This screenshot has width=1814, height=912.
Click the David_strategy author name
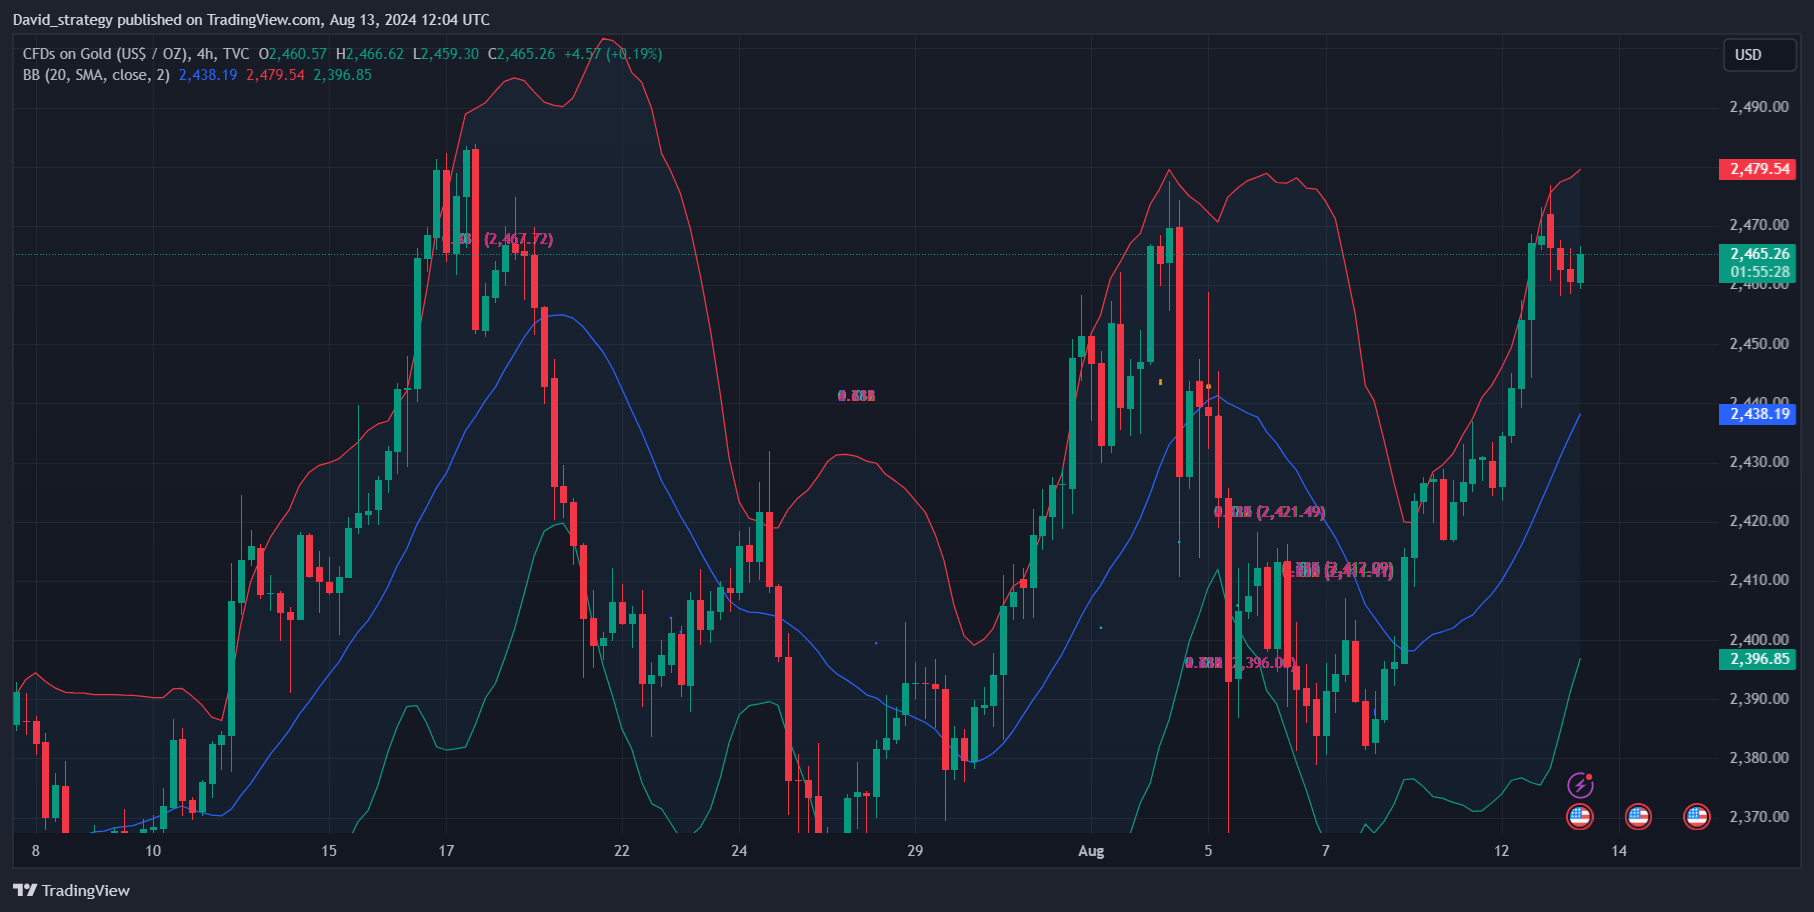(x=62, y=20)
